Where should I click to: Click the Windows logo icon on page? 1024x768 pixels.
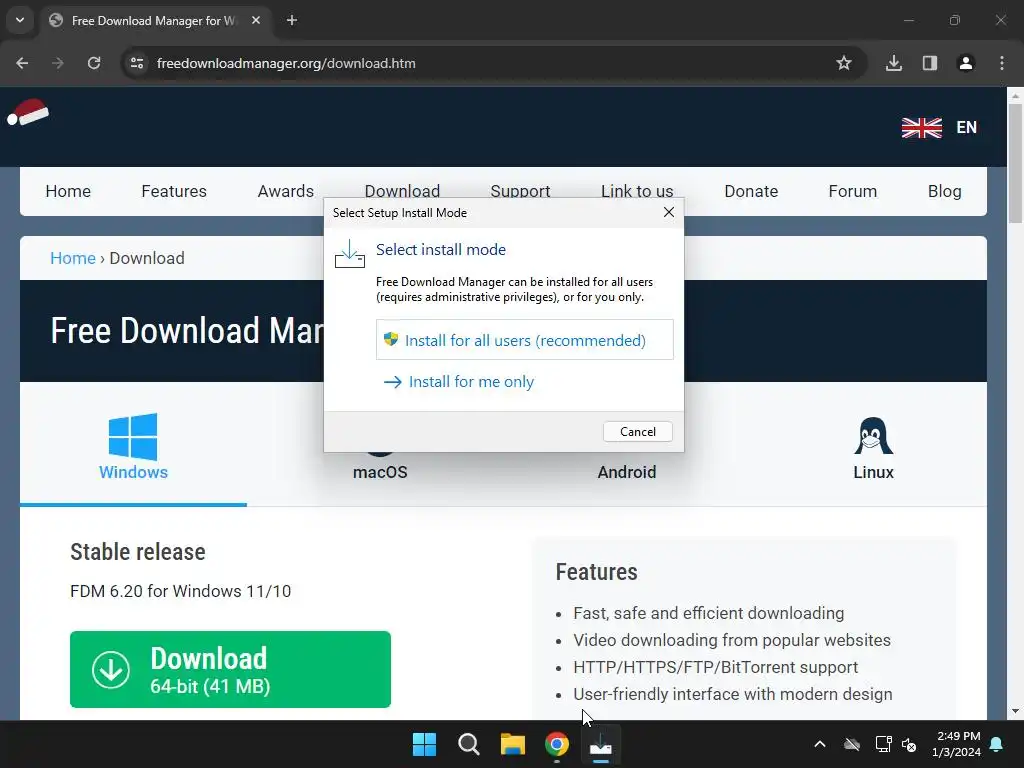tap(133, 436)
